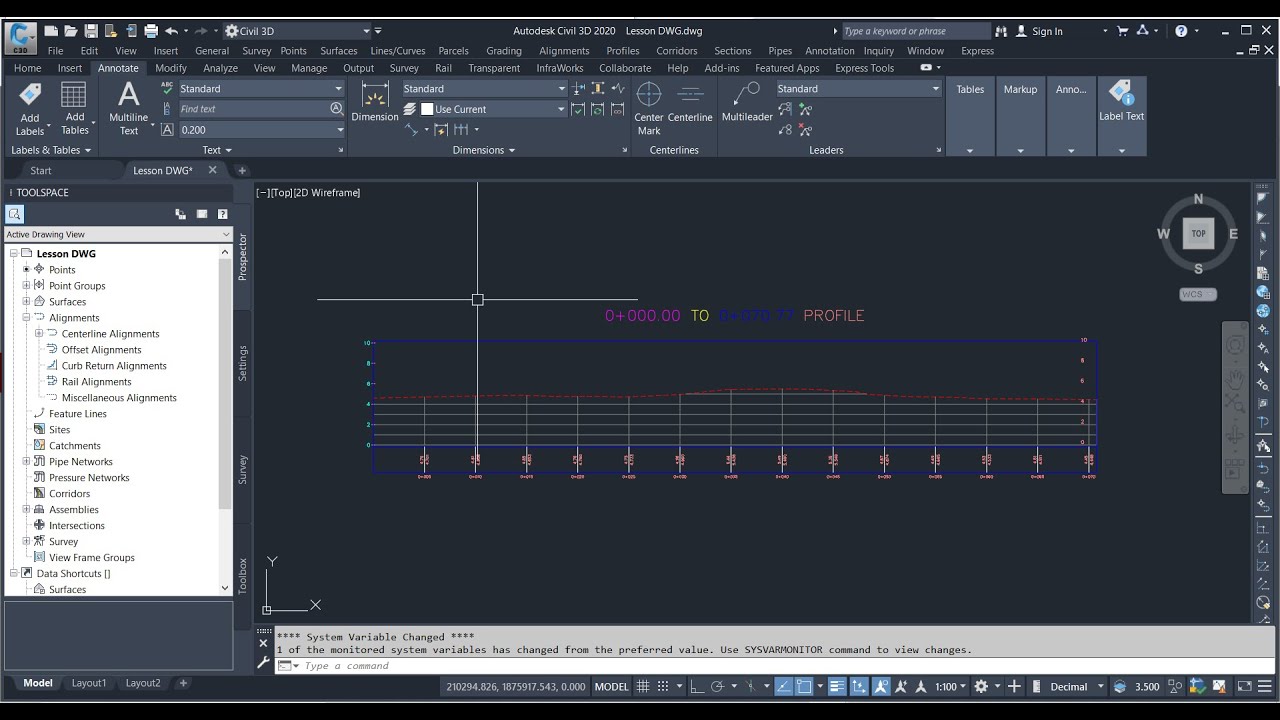The height and width of the screenshot is (720, 1280).
Task: Click the Dimension tool icon
Action: point(375,96)
